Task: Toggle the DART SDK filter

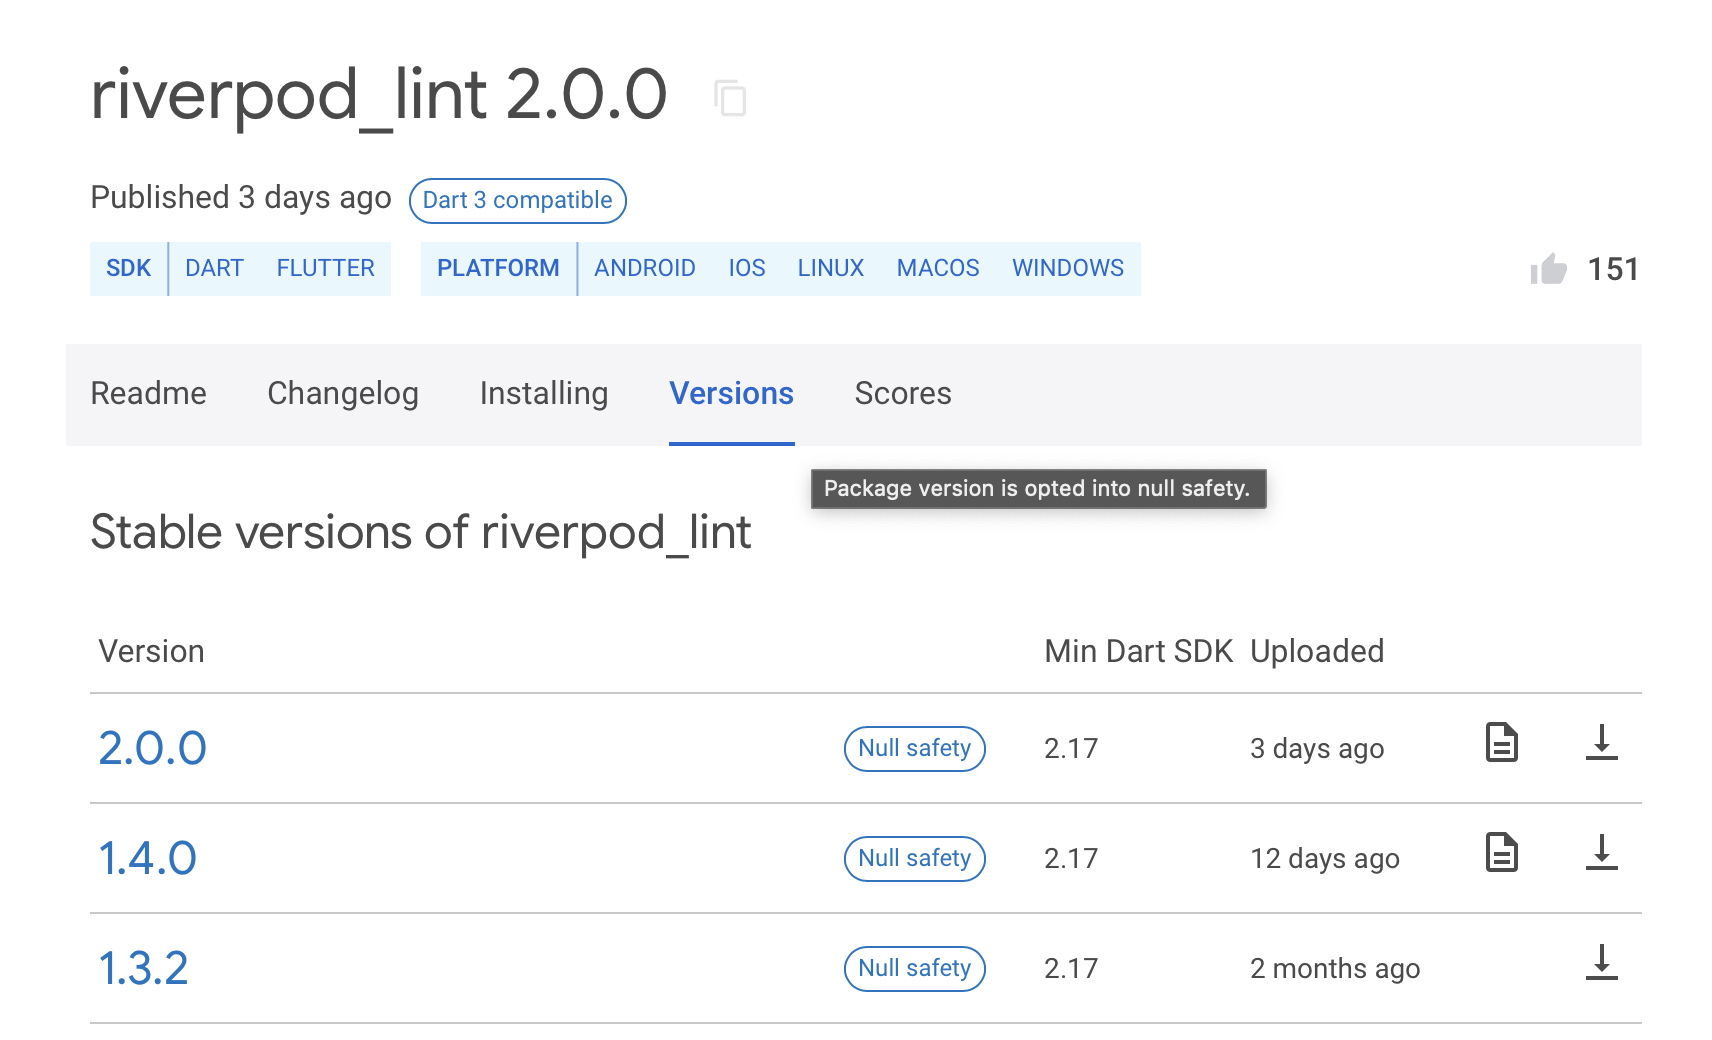Action: 213,268
